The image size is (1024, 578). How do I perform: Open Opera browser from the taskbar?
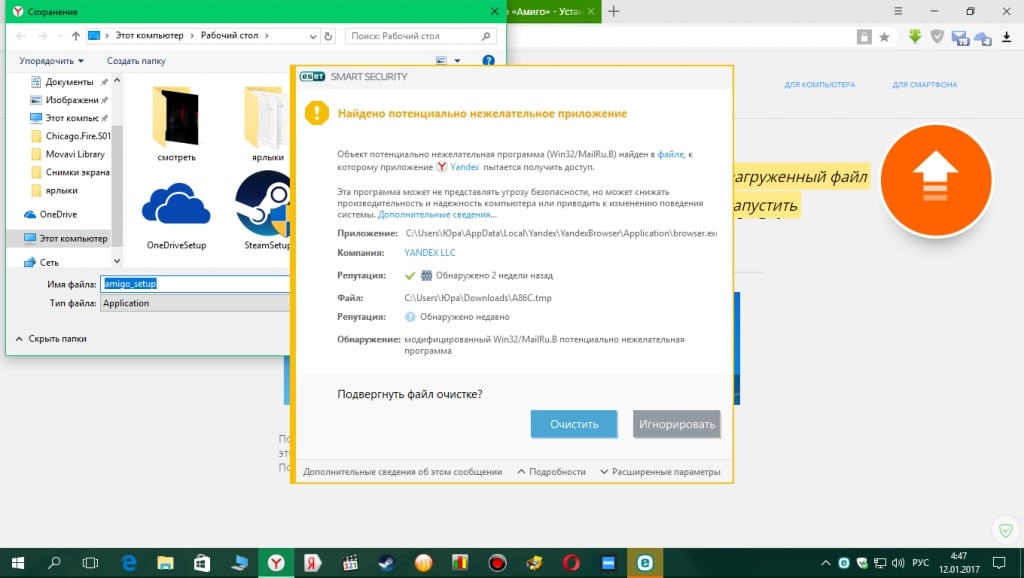point(571,563)
